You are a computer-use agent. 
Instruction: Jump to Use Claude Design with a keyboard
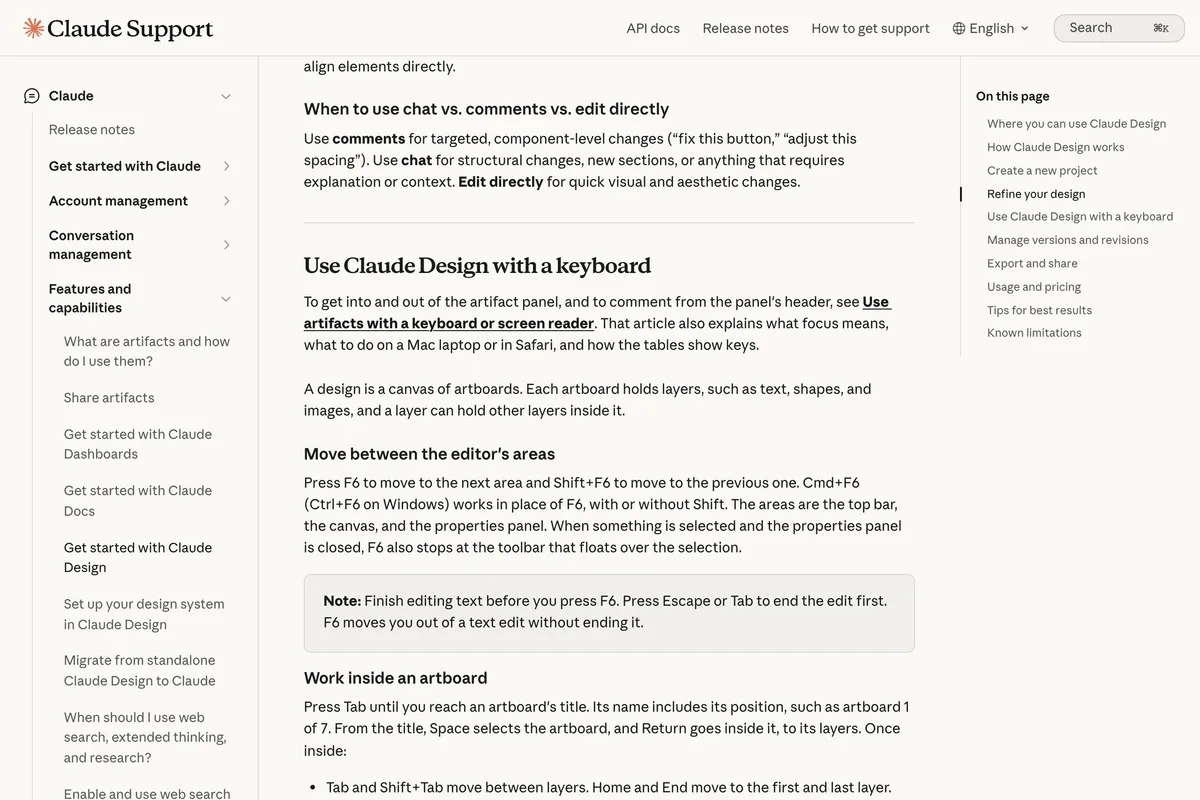(x=1080, y=217)
